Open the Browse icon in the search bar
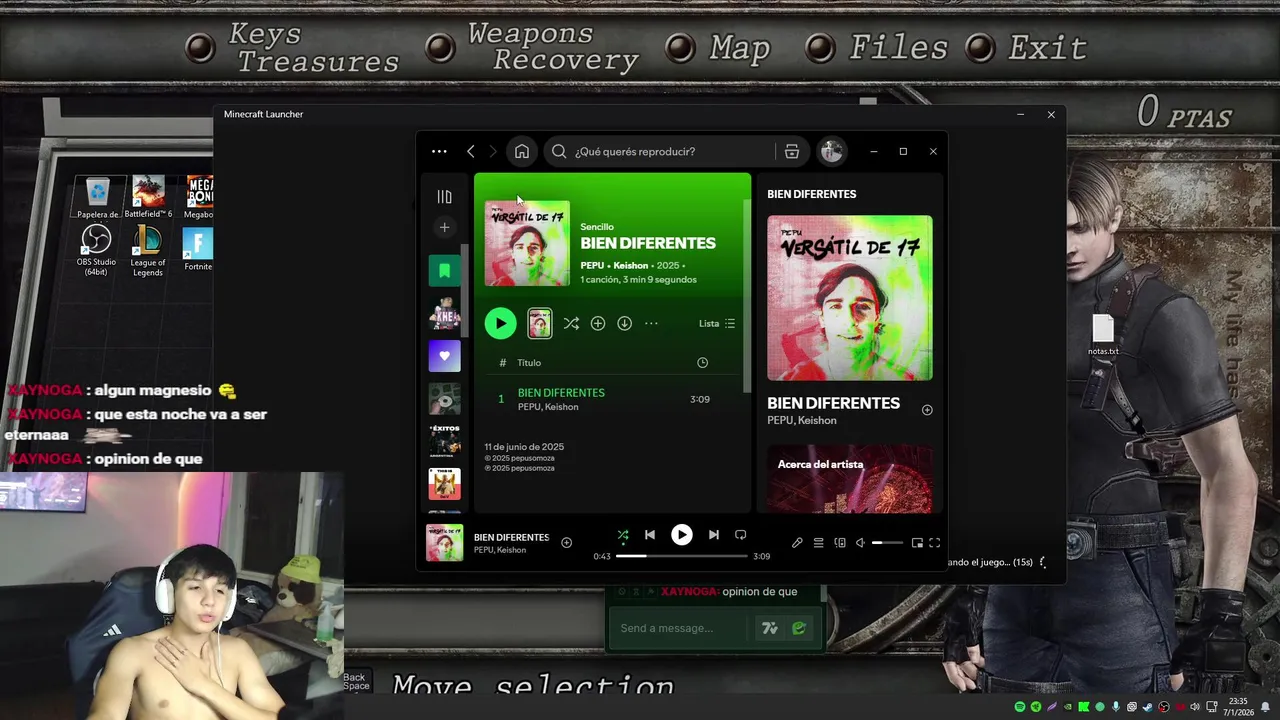 tap(791, 152)
